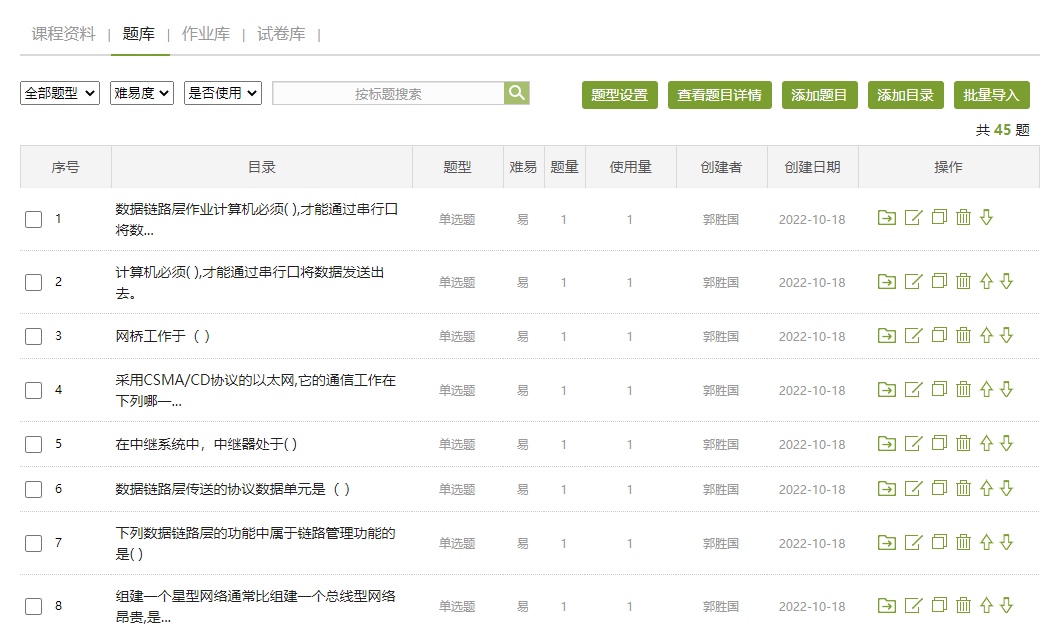Click the 按标题搜索 search field
This screenshot has width=1053, height=634.
[388, 93]
